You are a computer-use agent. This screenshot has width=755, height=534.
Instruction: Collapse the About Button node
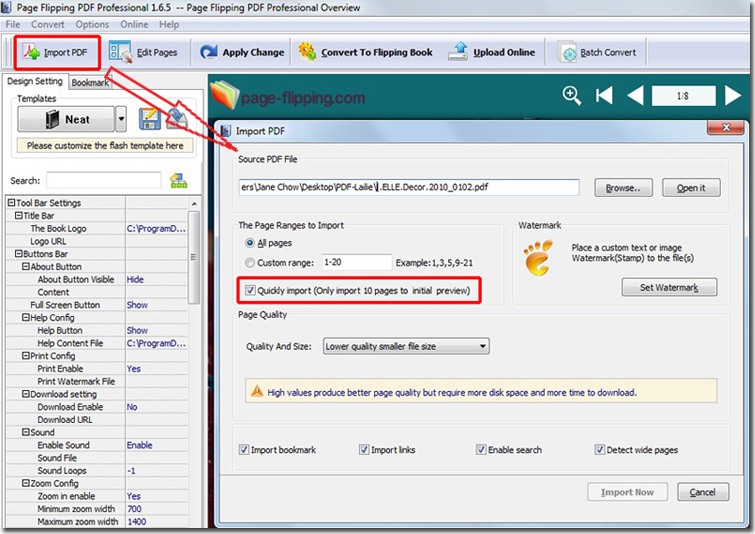[x=26, y=266]
